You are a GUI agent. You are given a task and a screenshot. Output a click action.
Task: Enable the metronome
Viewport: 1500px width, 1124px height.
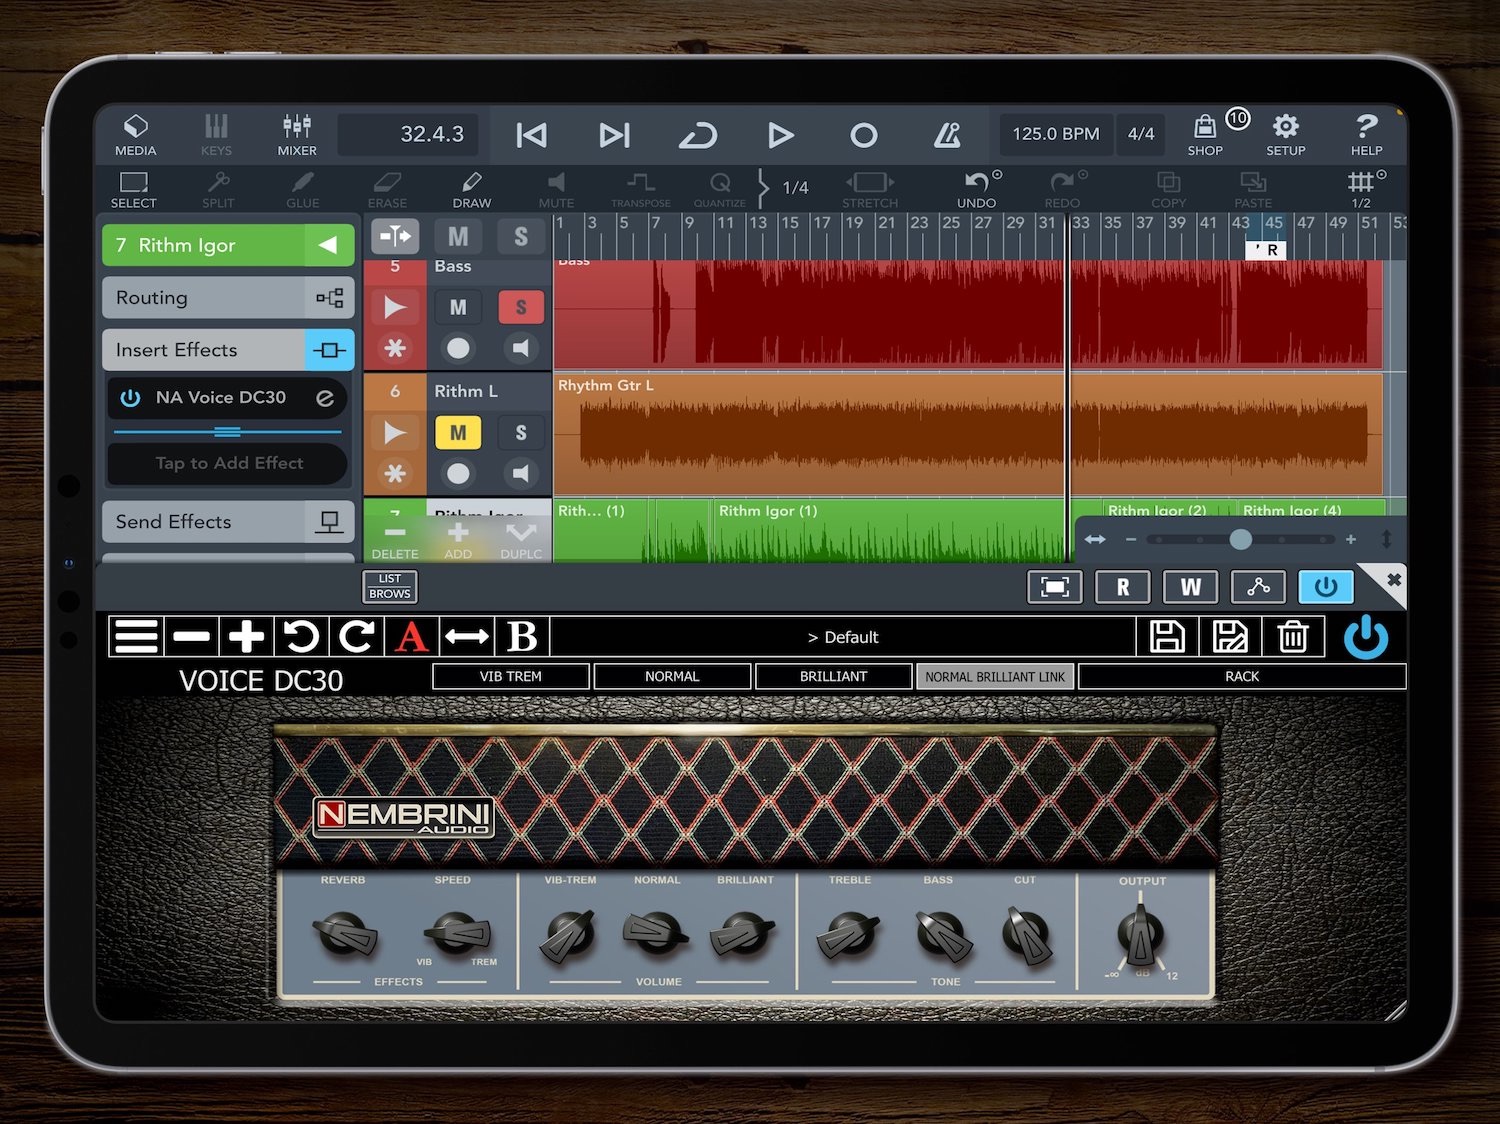pyautogui.click(x=946, y=135)
